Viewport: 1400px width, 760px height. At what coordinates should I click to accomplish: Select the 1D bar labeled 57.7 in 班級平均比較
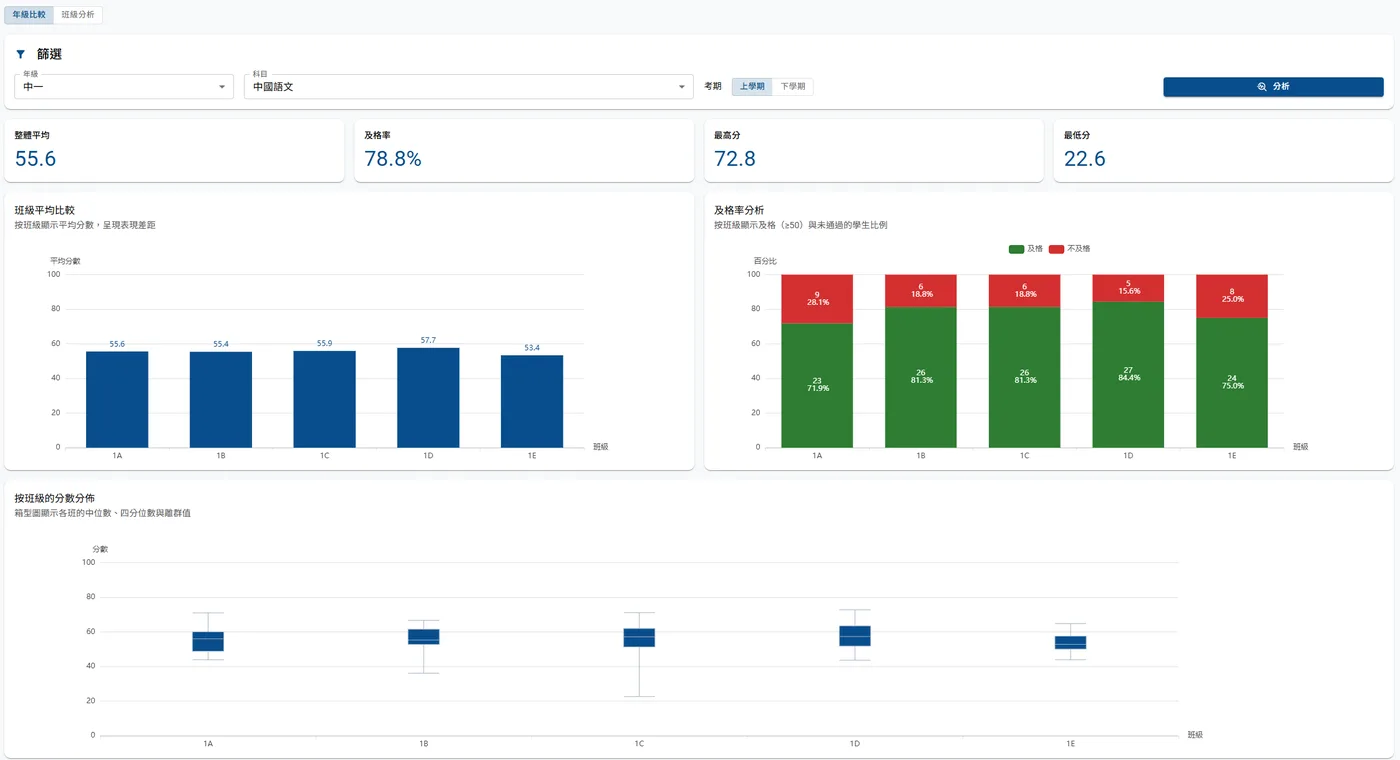428,397
